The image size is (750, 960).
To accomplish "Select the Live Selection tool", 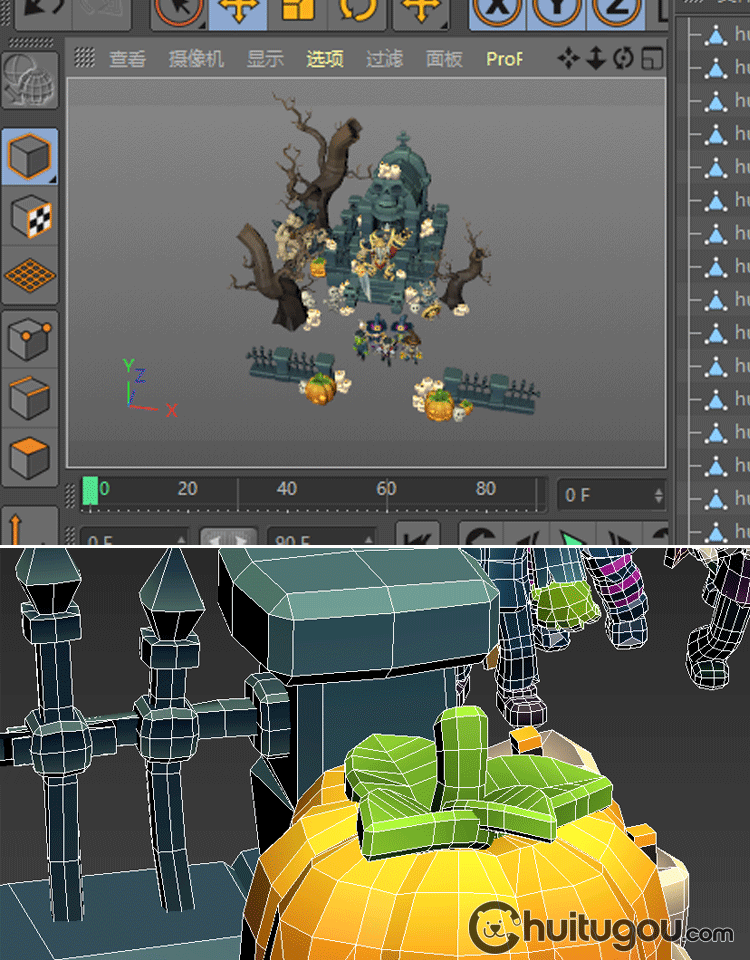I will 179,12.
